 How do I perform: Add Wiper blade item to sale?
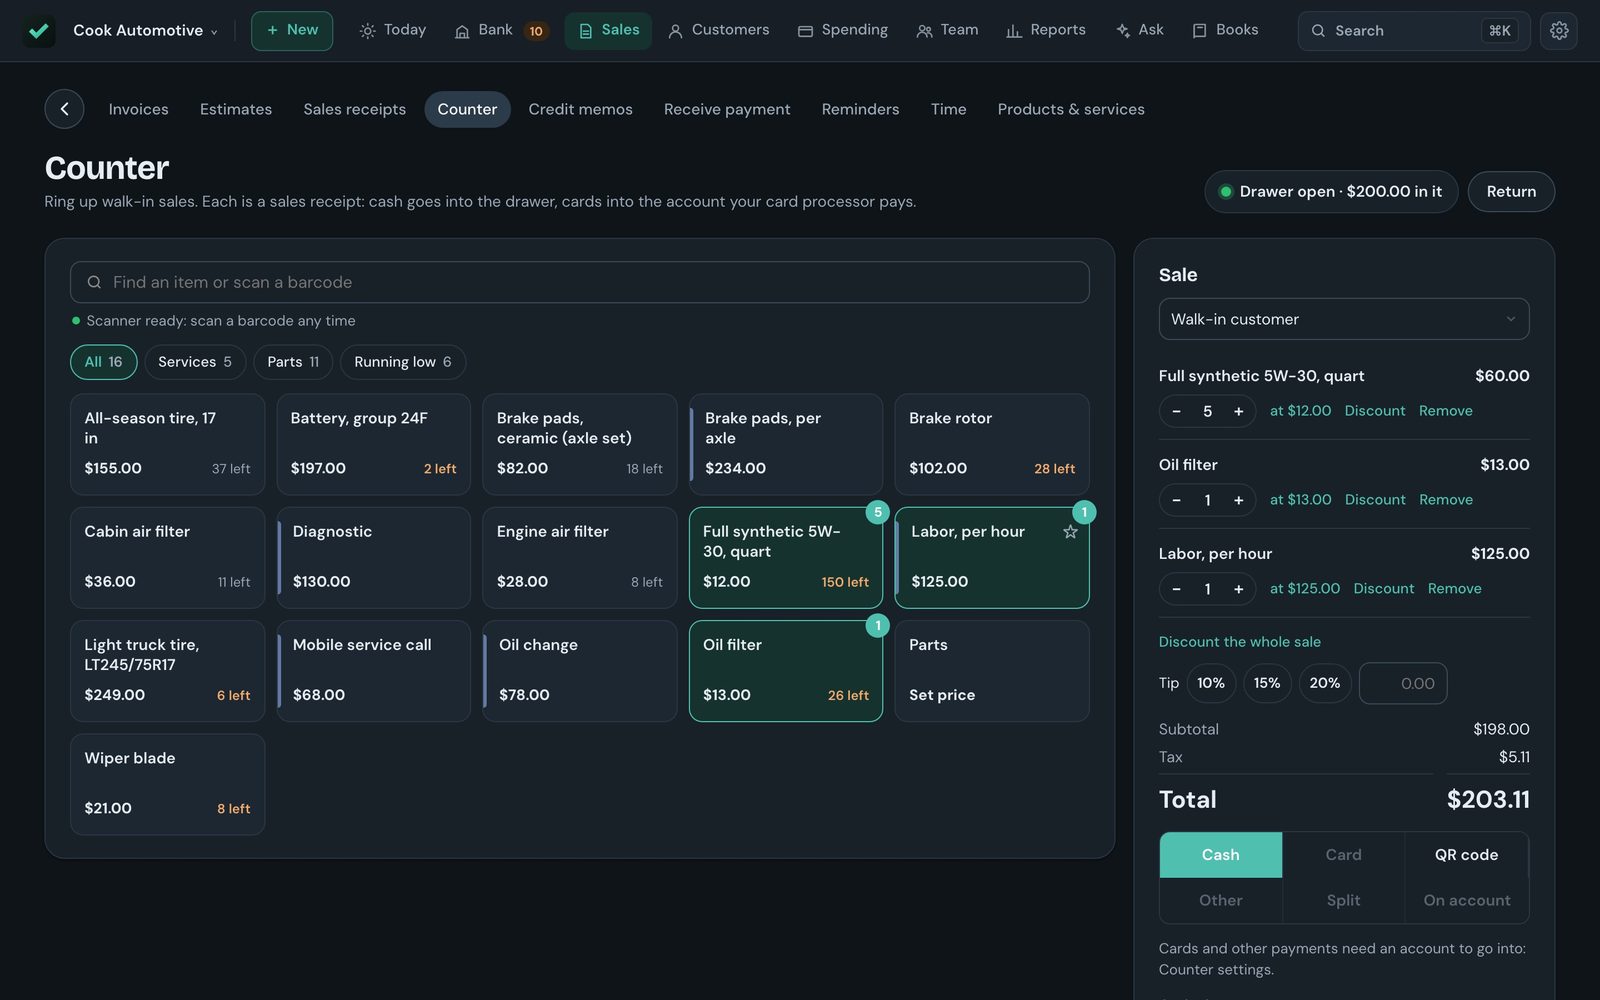(168, 784)
